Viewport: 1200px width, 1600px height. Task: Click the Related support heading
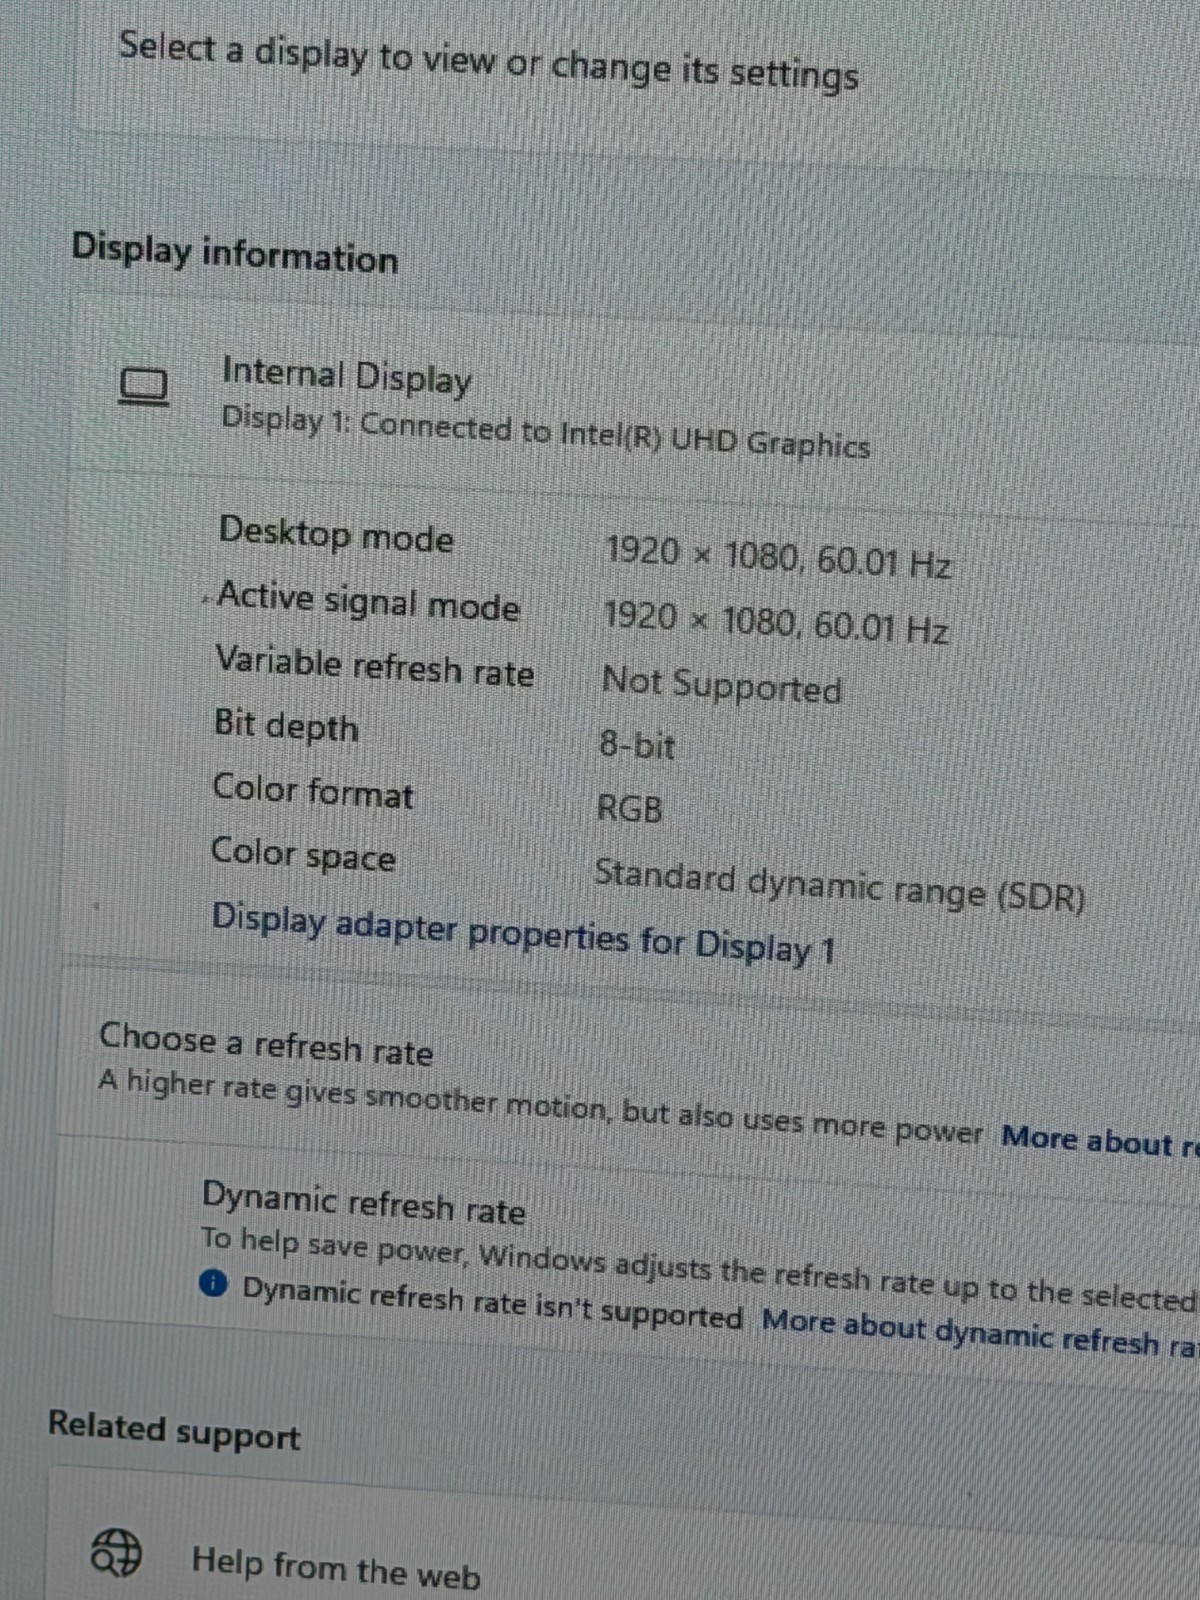[x=174, y=1430]
